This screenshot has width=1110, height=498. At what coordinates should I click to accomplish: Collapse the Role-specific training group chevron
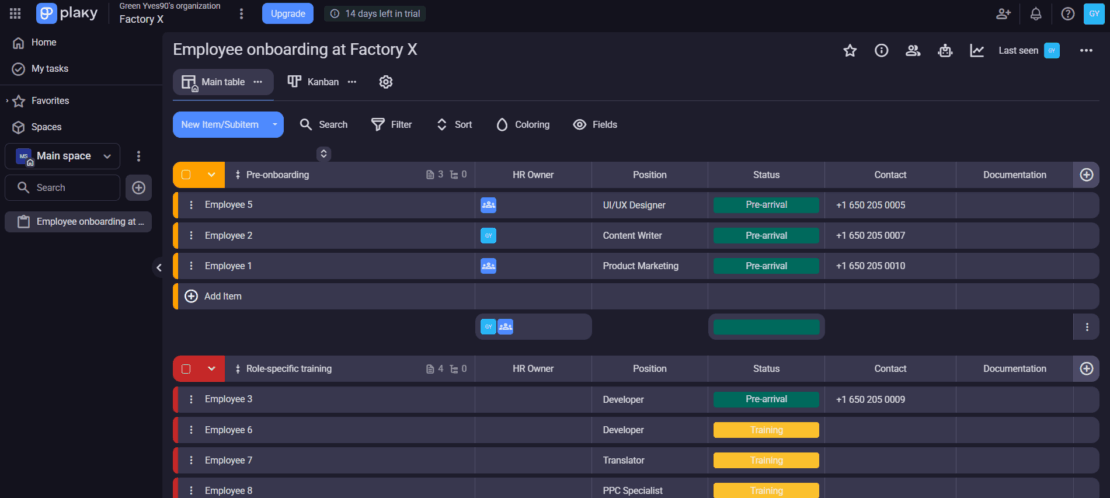pos(211,368)
